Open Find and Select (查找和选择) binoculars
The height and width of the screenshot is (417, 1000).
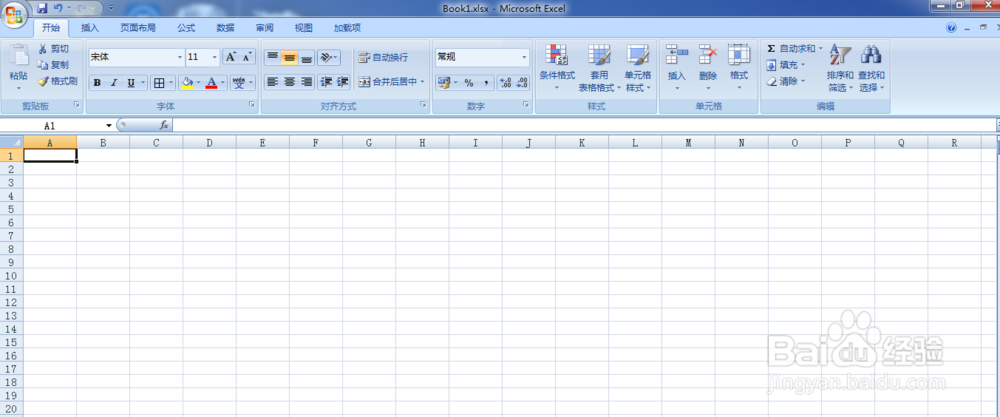(x=871, y=68)
